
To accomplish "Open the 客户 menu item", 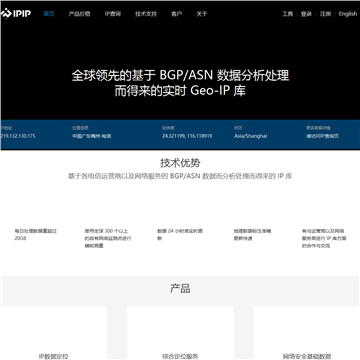I will point(176,14).
